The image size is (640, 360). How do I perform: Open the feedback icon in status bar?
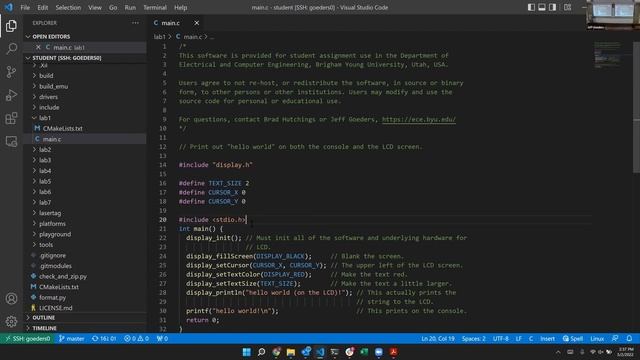coord(615,339)
